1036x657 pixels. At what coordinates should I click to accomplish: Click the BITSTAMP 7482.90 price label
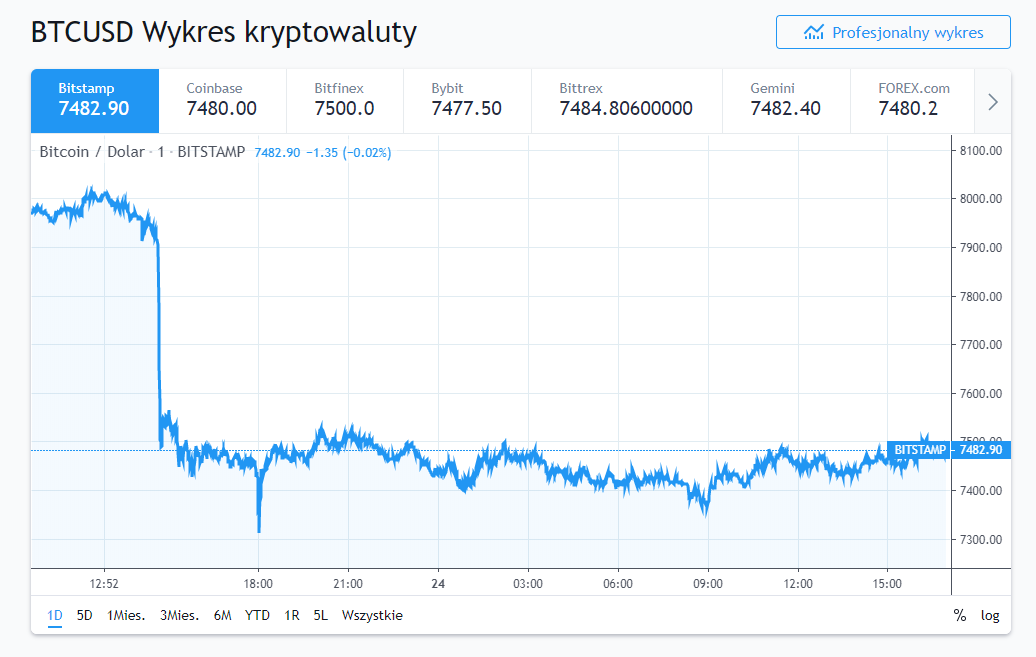point(949,450)
